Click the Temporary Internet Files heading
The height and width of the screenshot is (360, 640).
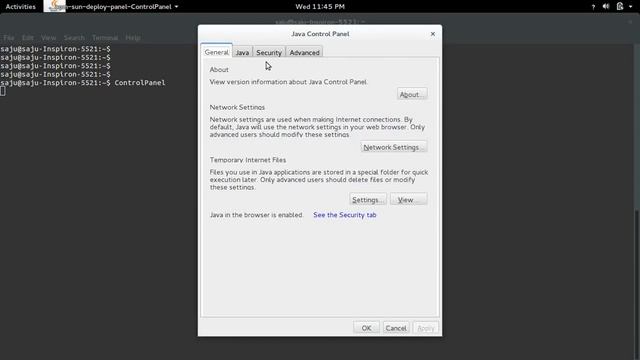248,160
